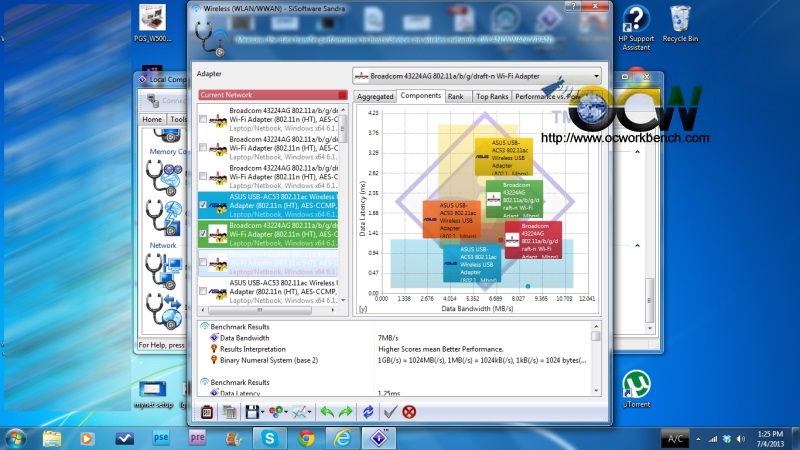This screenshot has height=450, width=800.
Task: Check the faded light-blue Broadcom row checkbox
Action: [x=203, y=262]
